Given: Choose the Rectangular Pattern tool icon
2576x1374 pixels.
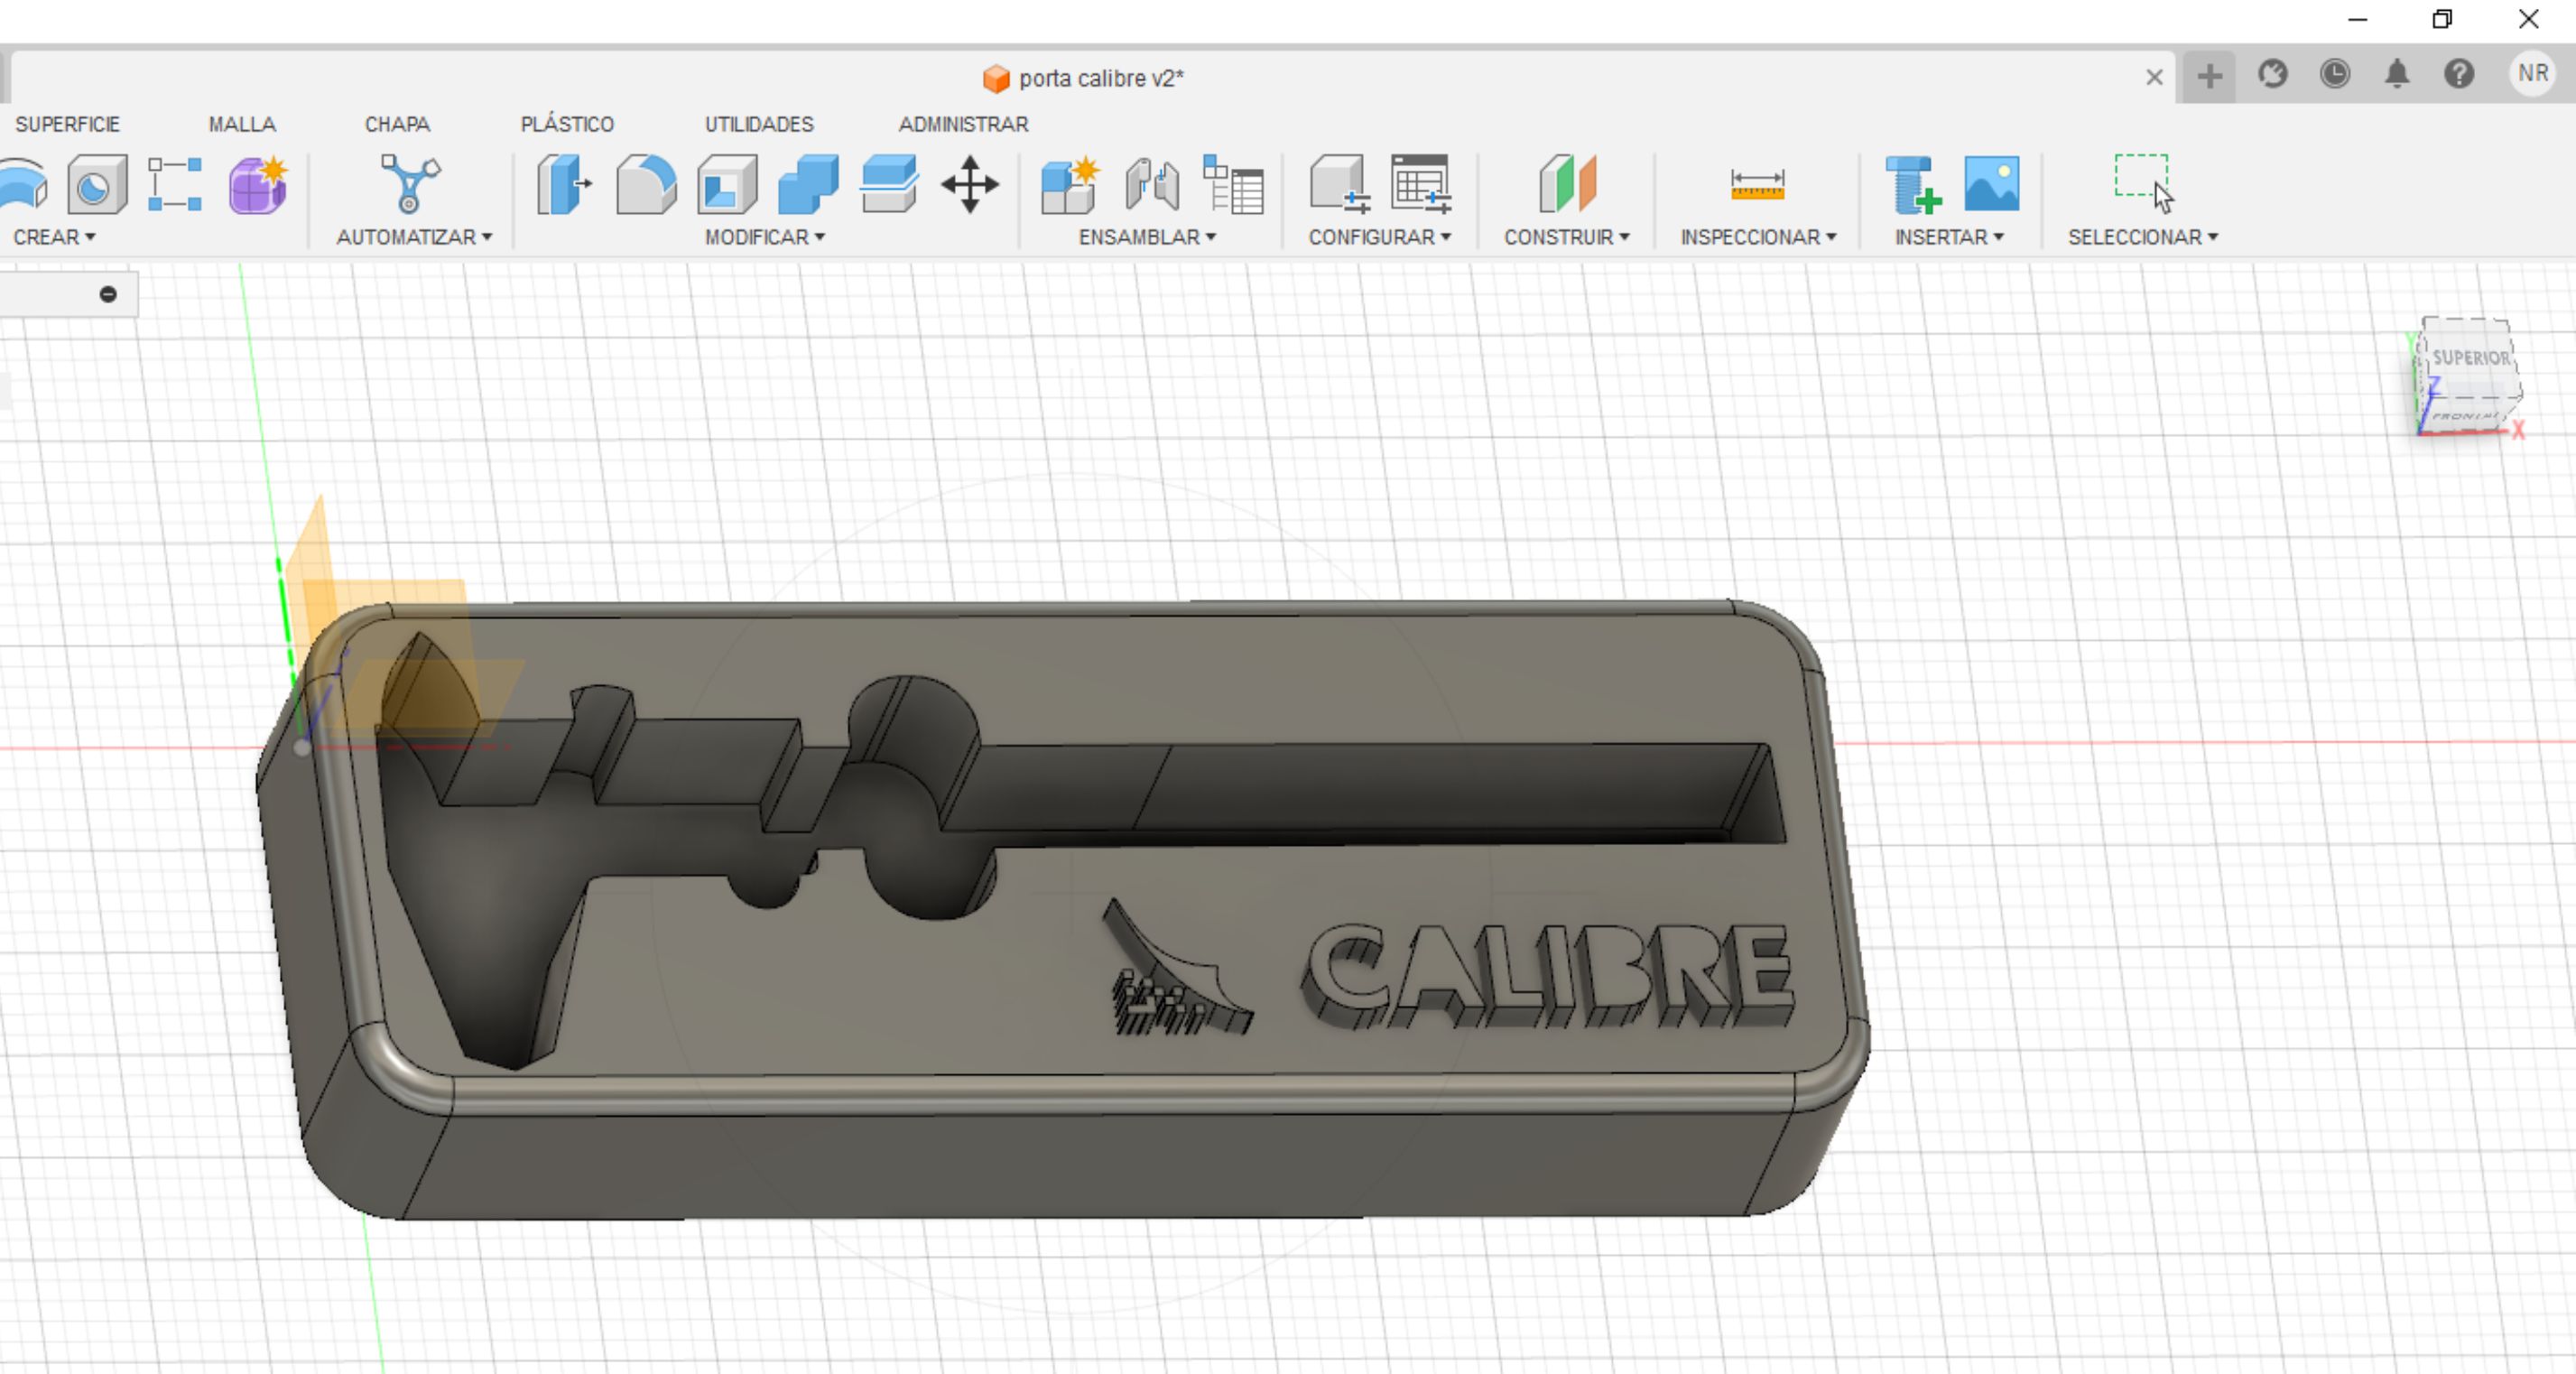Looking at the screenshot, I should coord(175,185).
